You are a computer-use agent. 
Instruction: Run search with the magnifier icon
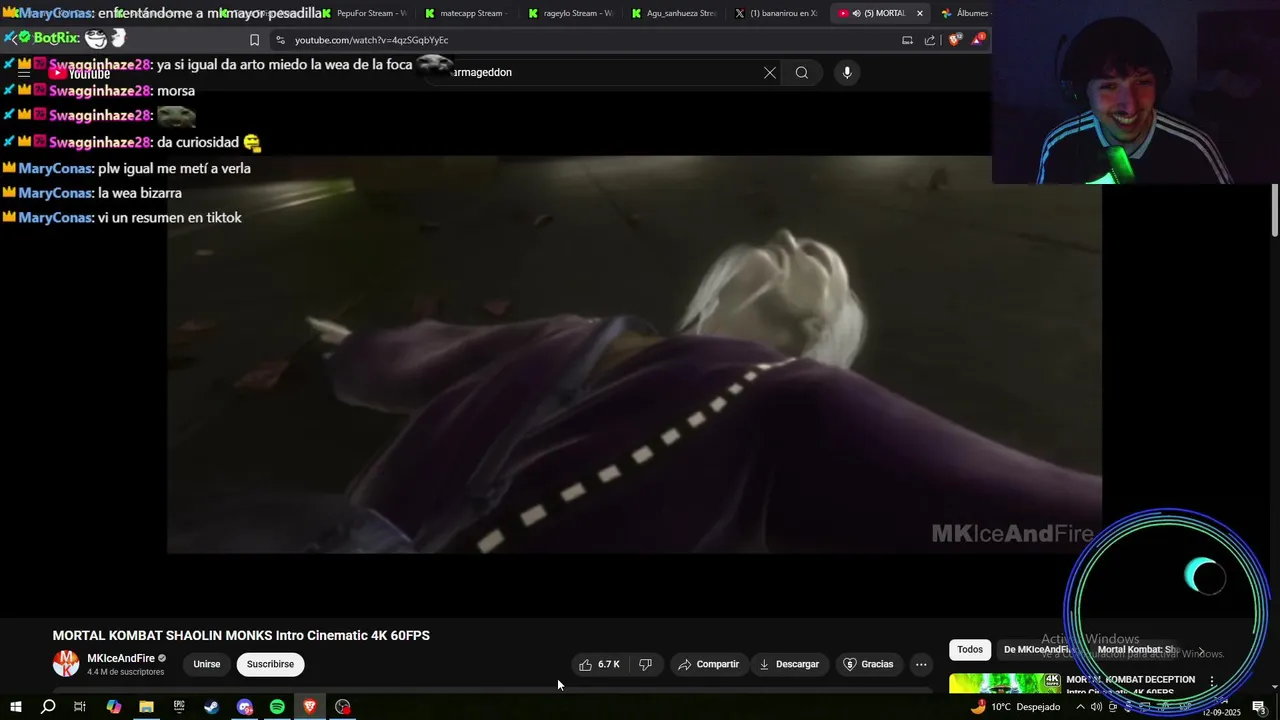tap(802, 72)
